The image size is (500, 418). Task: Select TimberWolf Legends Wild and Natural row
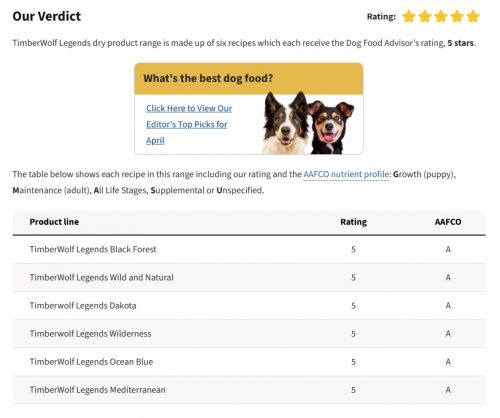tap(249, 278)
